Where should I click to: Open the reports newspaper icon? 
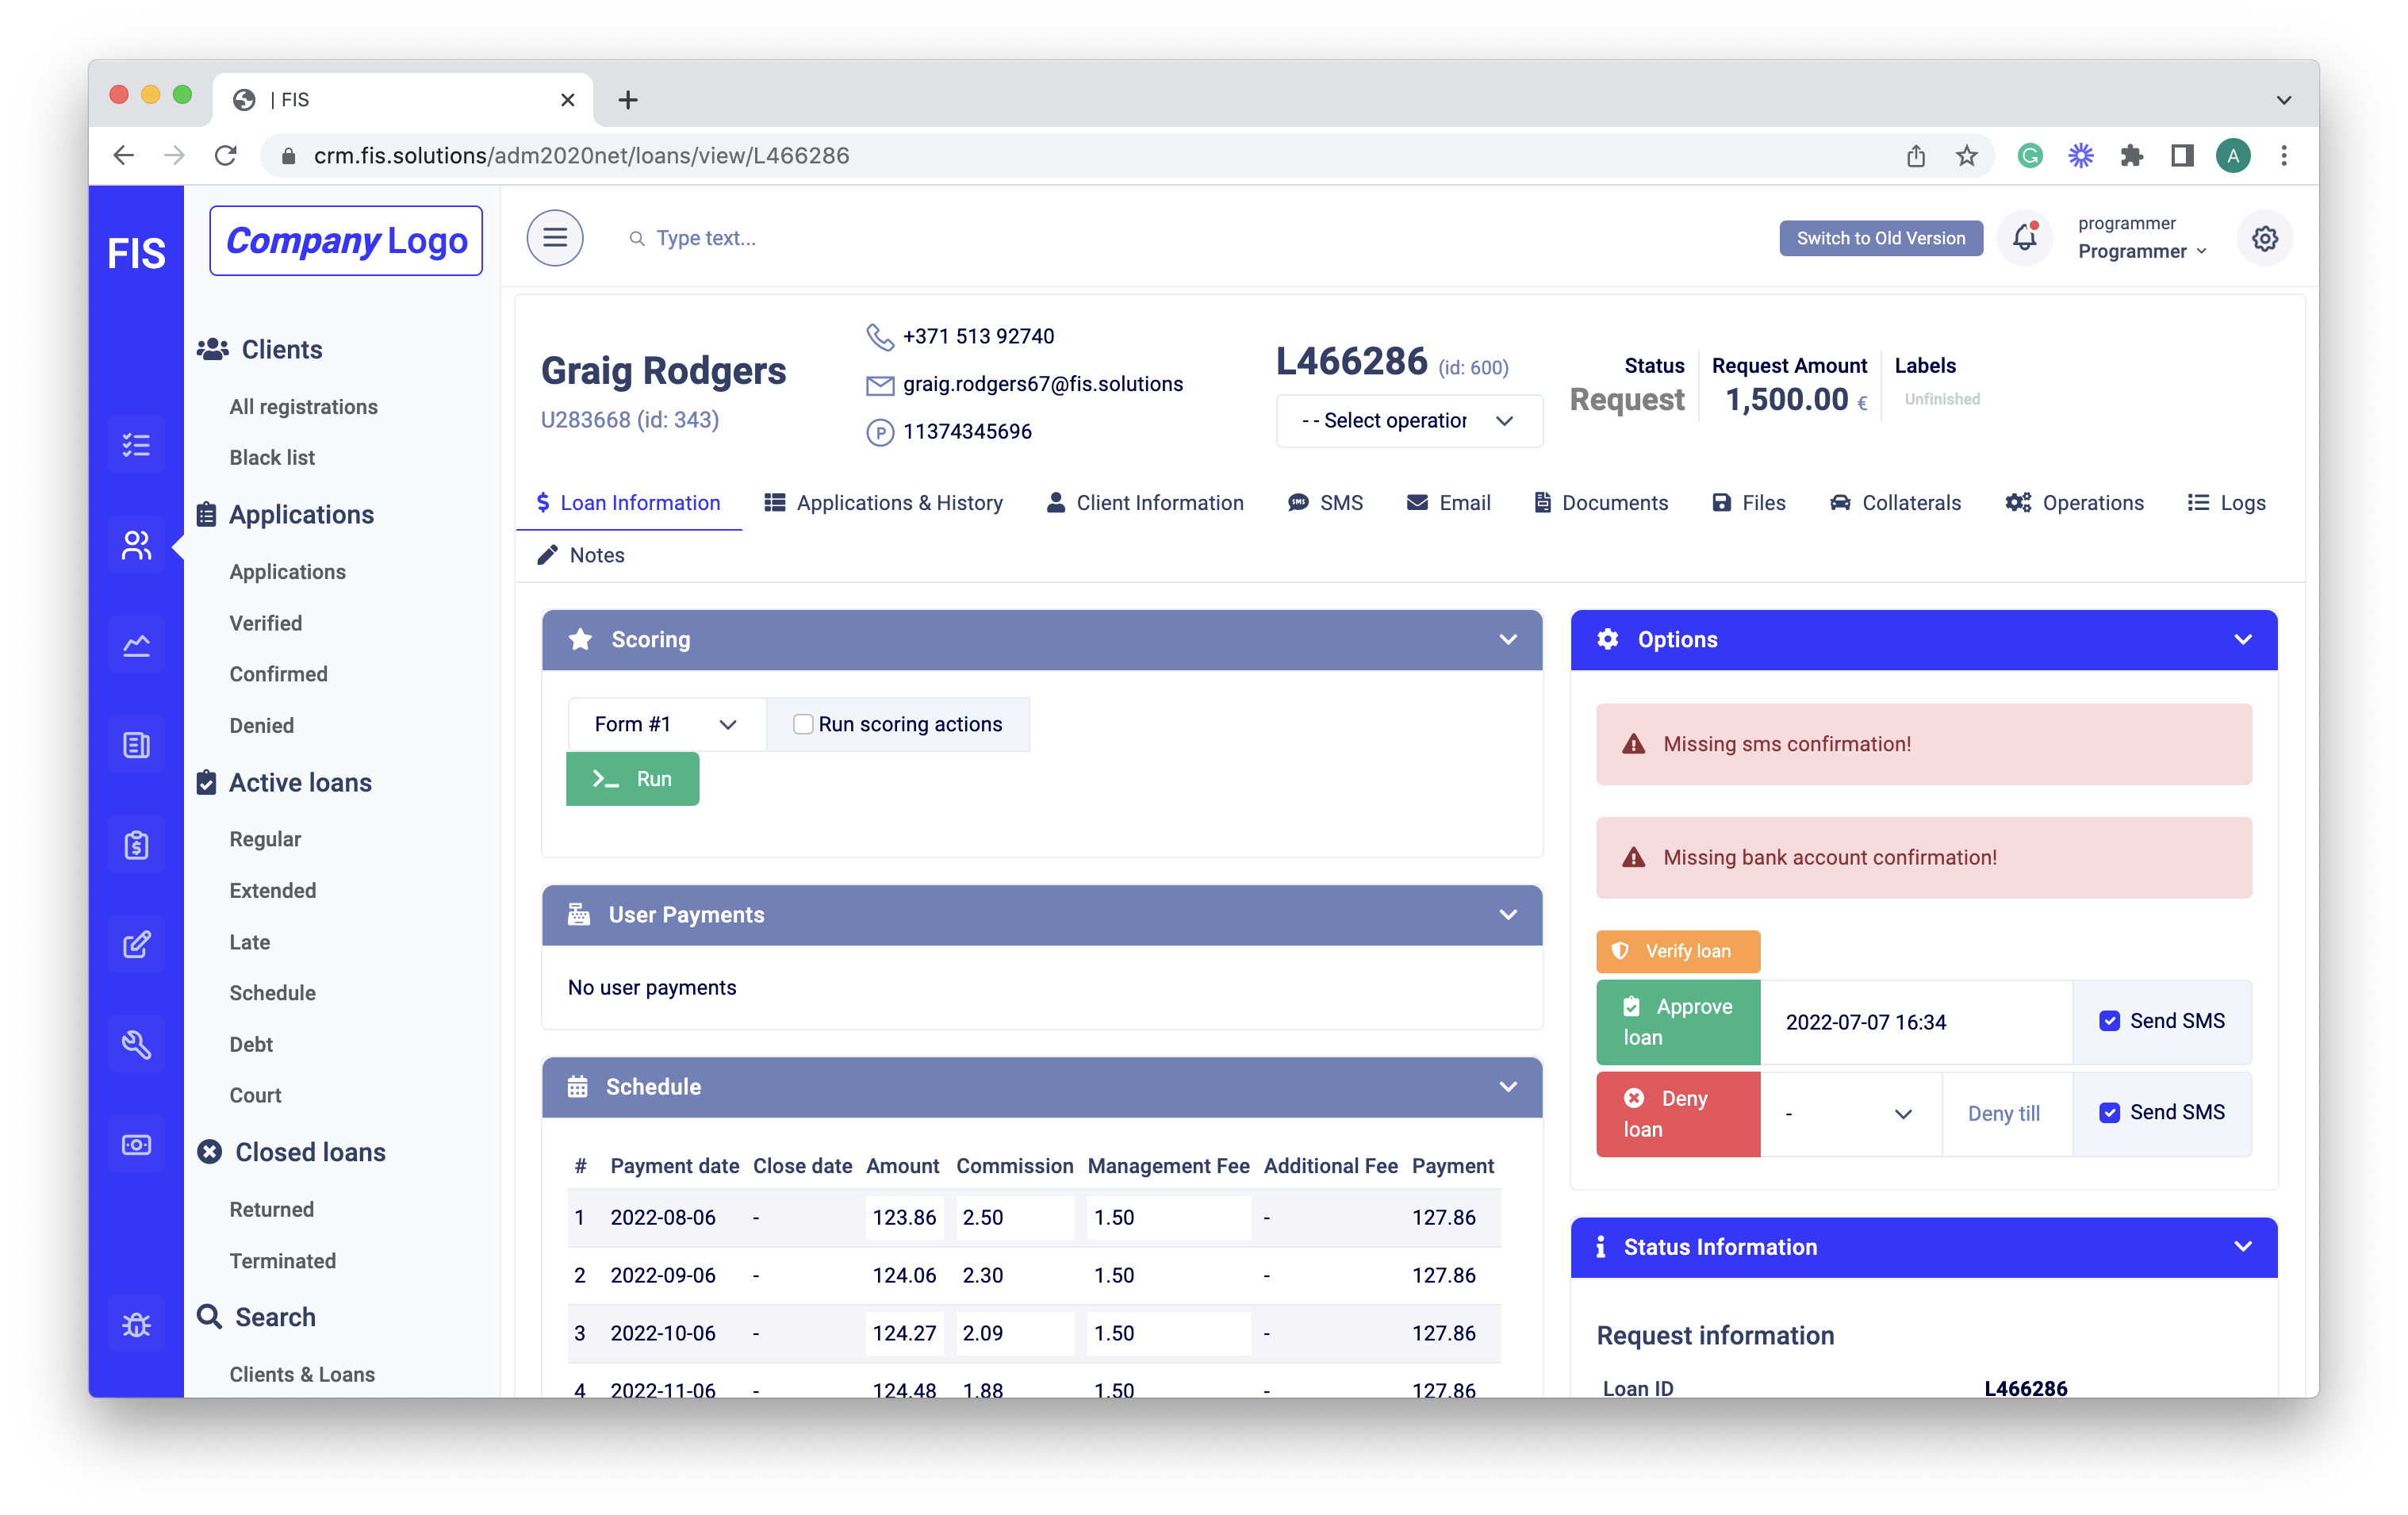137,743
